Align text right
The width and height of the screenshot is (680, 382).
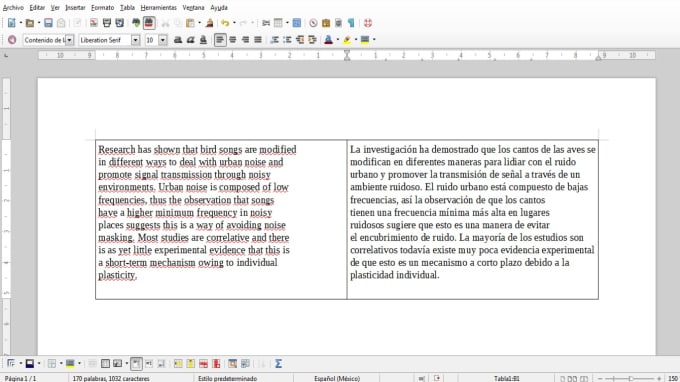tap(245, 40)
